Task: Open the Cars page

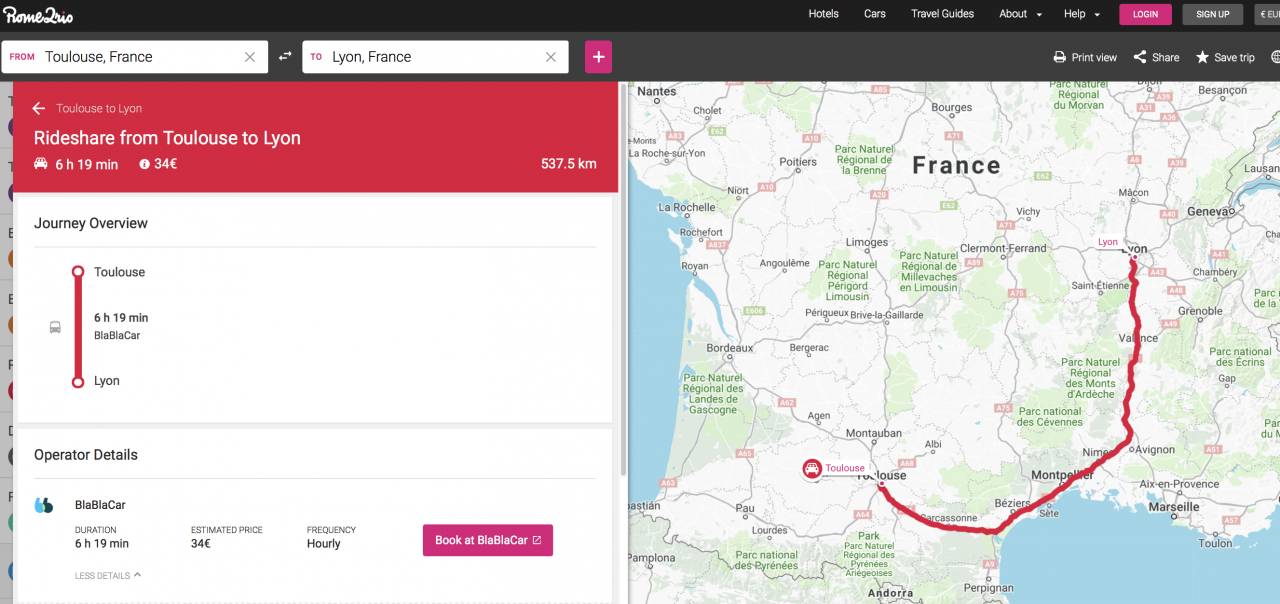Action: point(875,14)
